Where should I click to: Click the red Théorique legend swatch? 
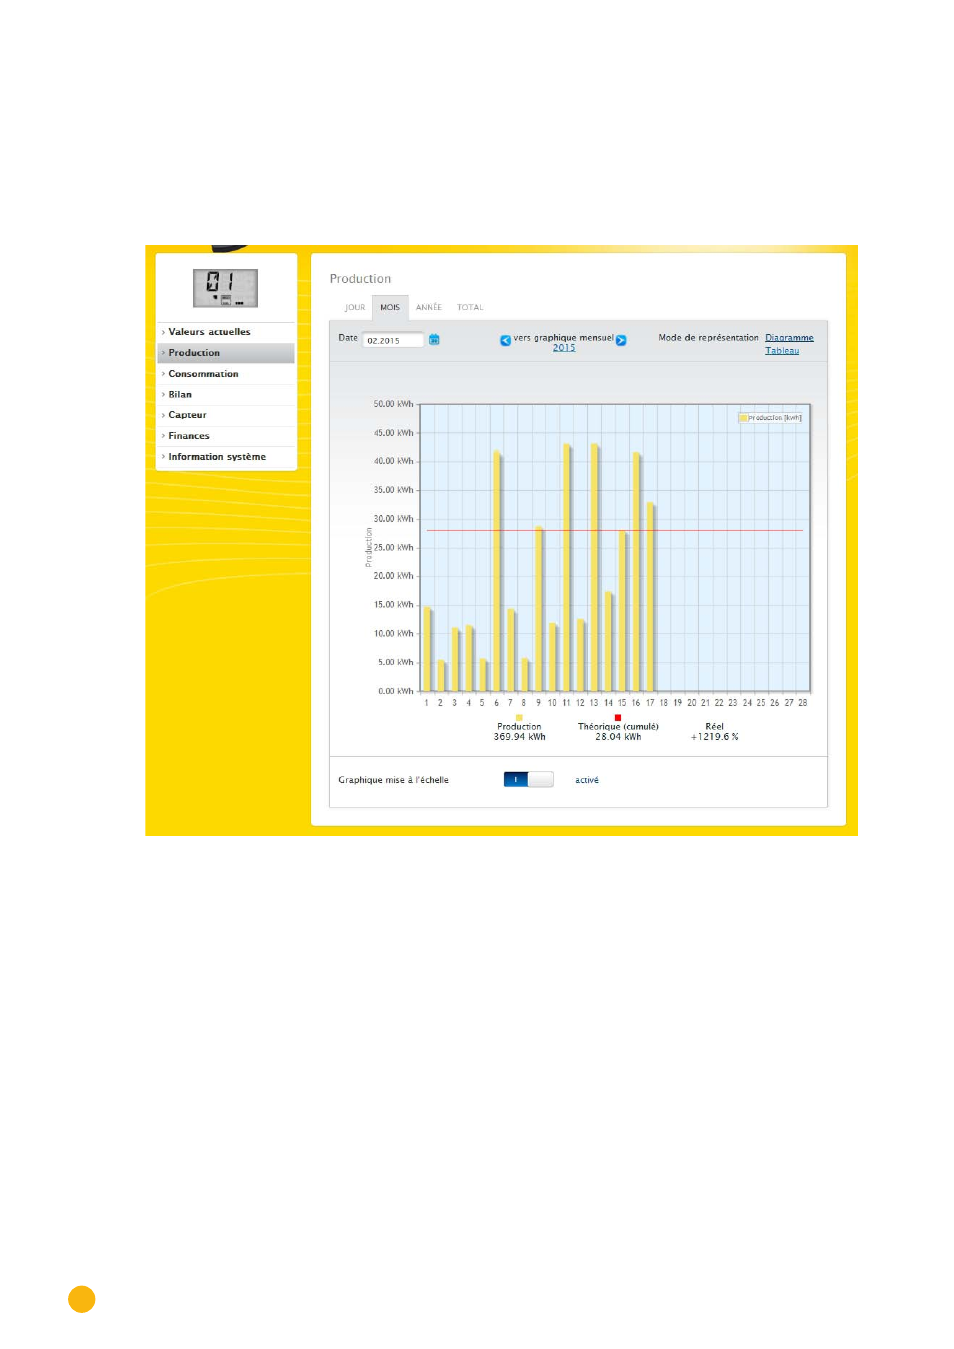coord(618,717)
